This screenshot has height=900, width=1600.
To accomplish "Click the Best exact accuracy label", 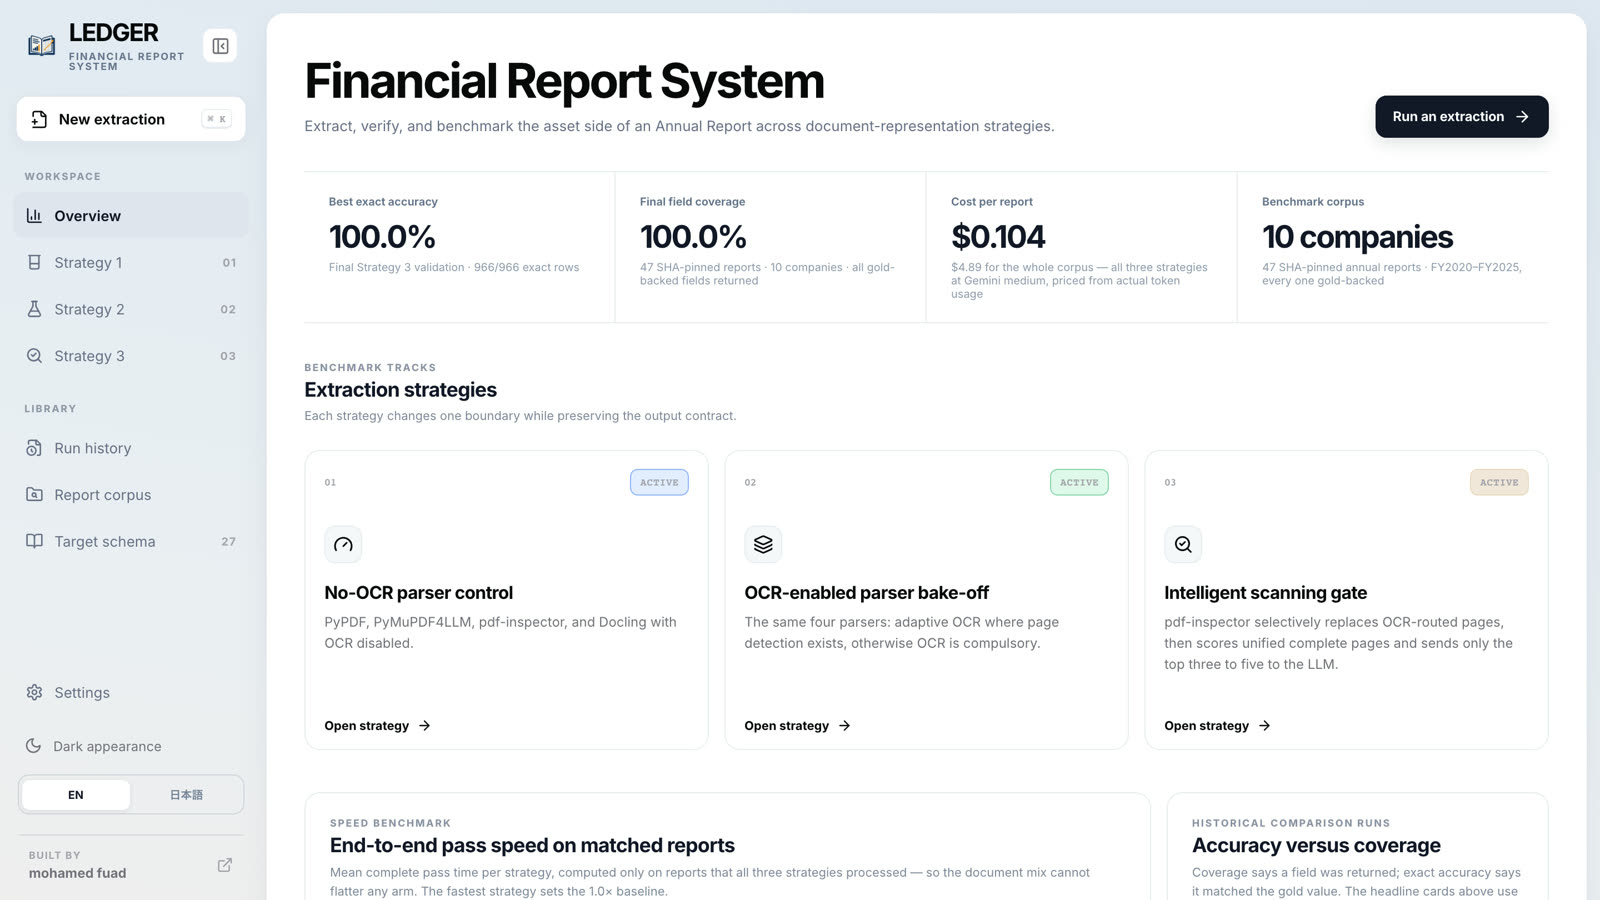I will [x=383, y=202].
